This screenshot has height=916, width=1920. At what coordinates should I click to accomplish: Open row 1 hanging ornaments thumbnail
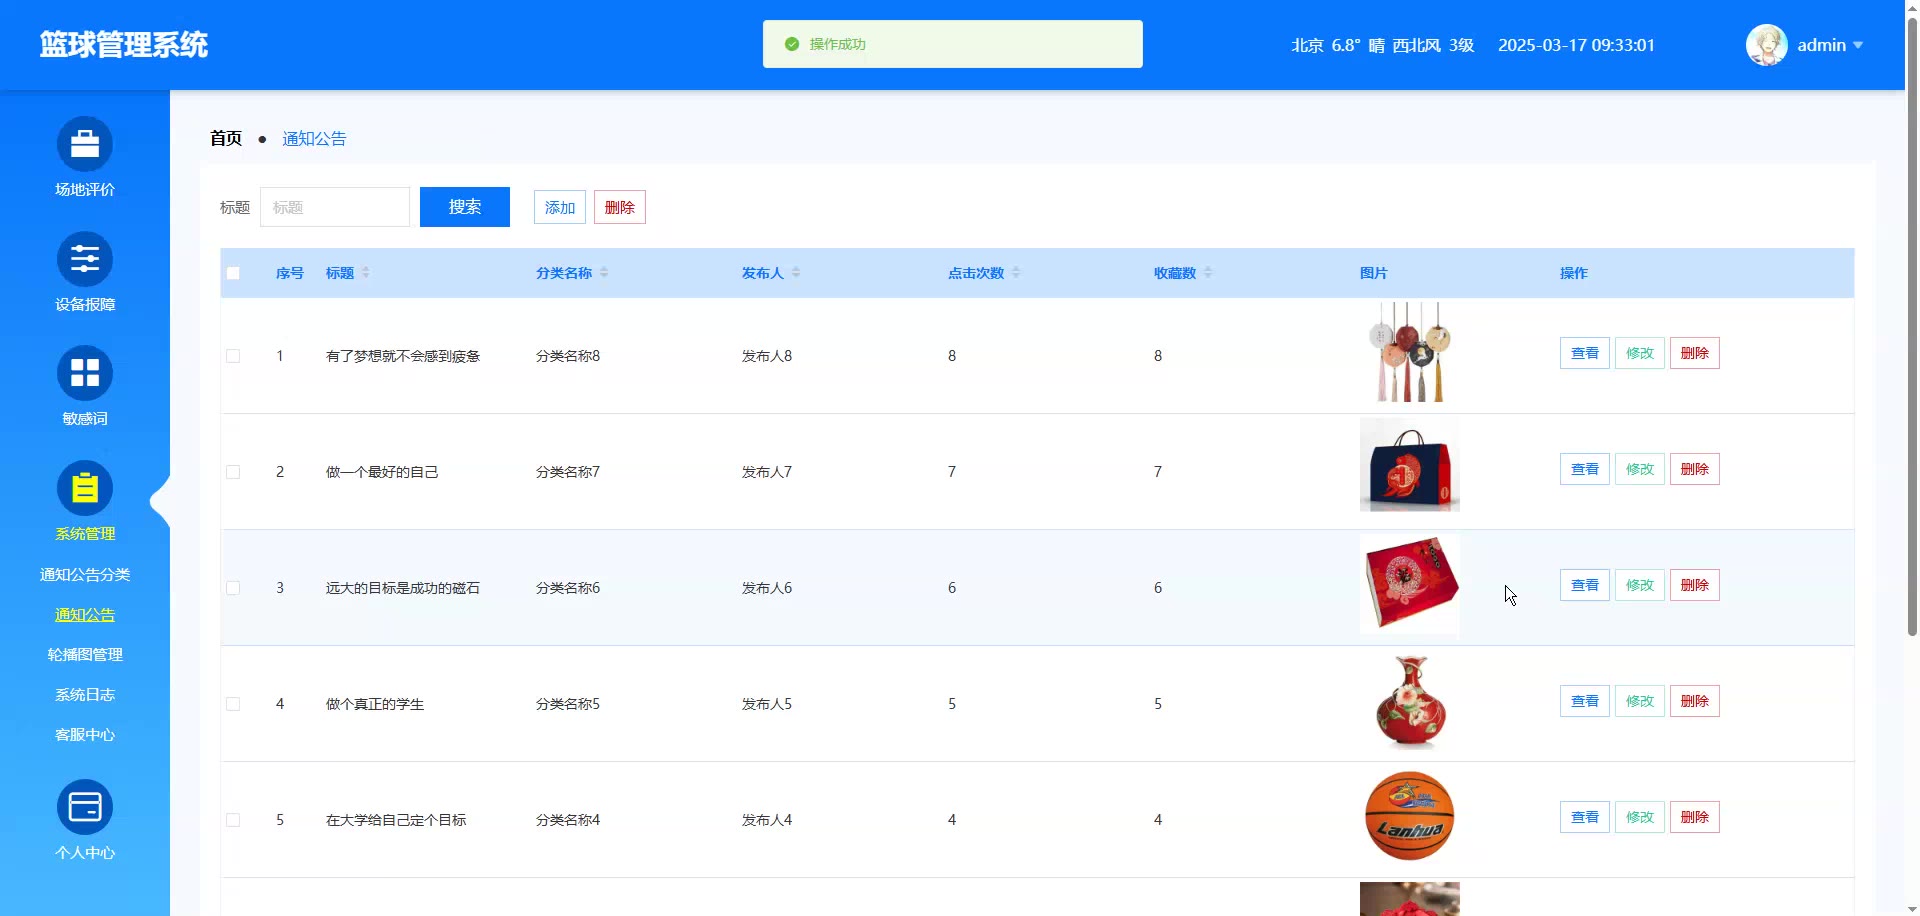point(1410,352)
